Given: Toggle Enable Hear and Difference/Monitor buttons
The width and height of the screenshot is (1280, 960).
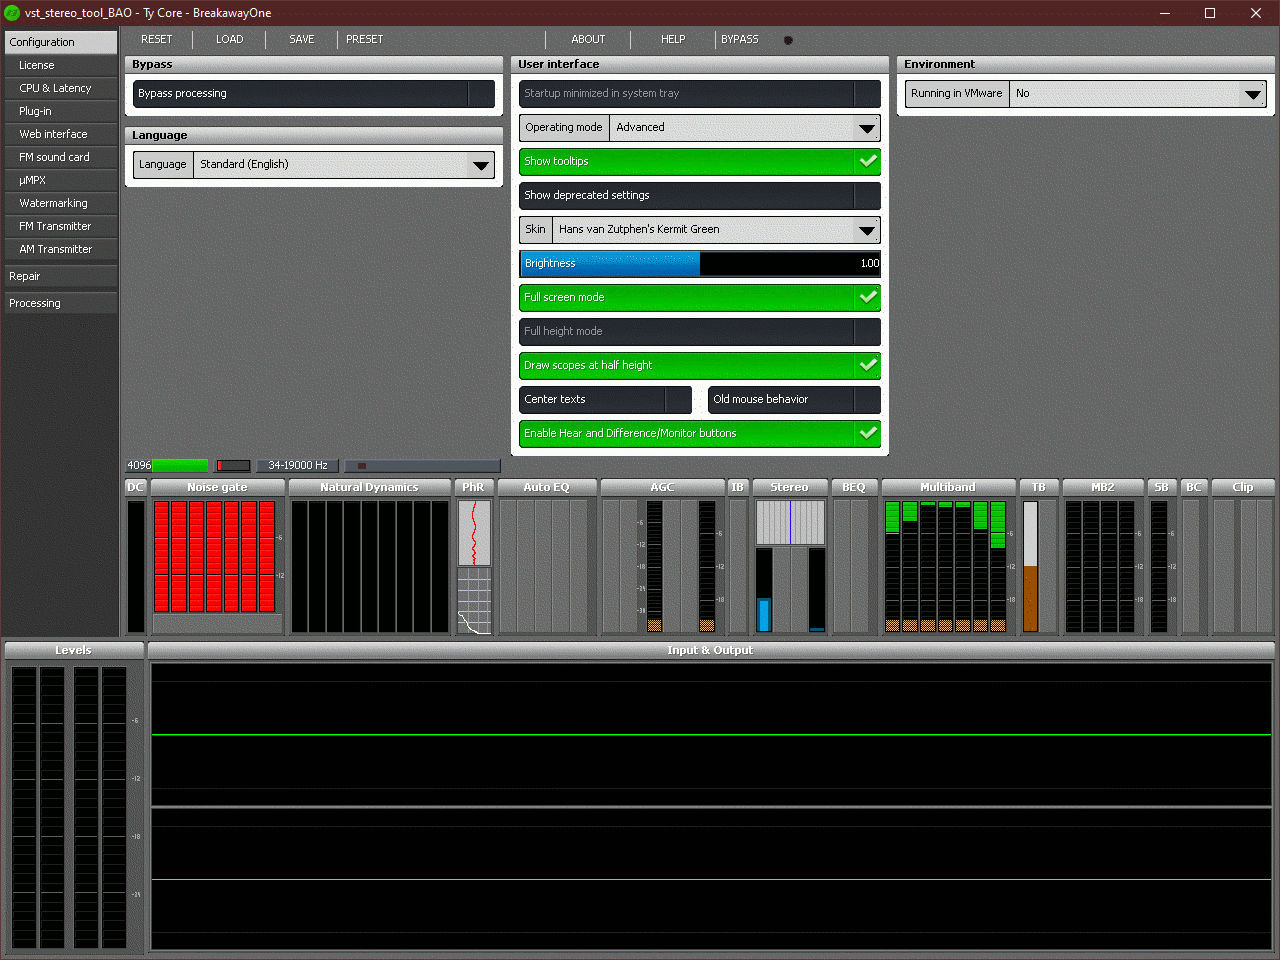Looking at the screenshot, I should [700, 434].
